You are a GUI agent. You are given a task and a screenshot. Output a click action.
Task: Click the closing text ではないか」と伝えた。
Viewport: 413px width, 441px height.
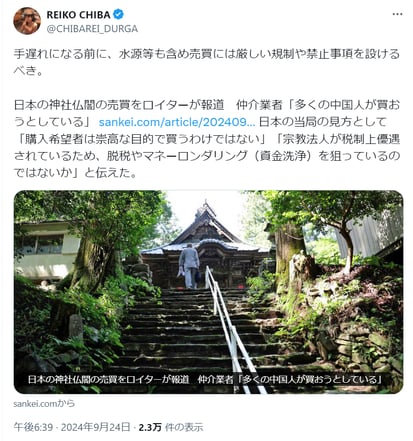[x=75, y=173]
